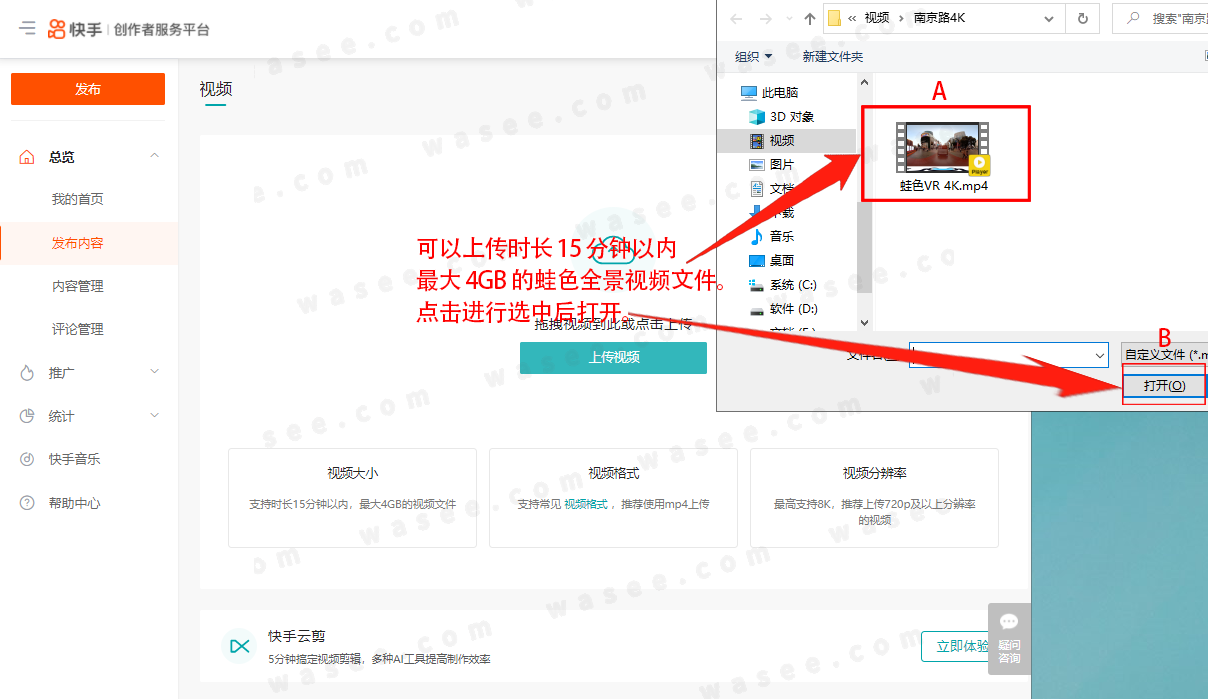
Task: Click the 打开(O) button
Action: [x=1164, y=385]
